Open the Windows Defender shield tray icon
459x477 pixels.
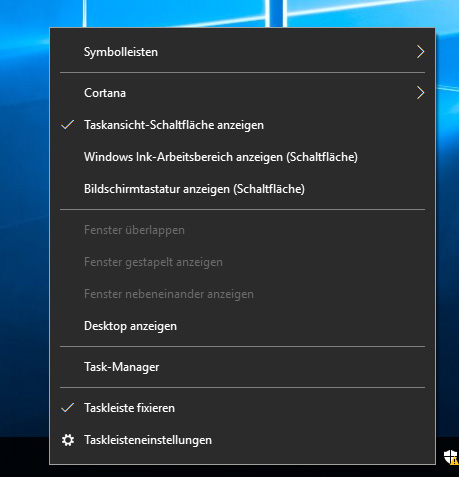[x=451, y=457]
